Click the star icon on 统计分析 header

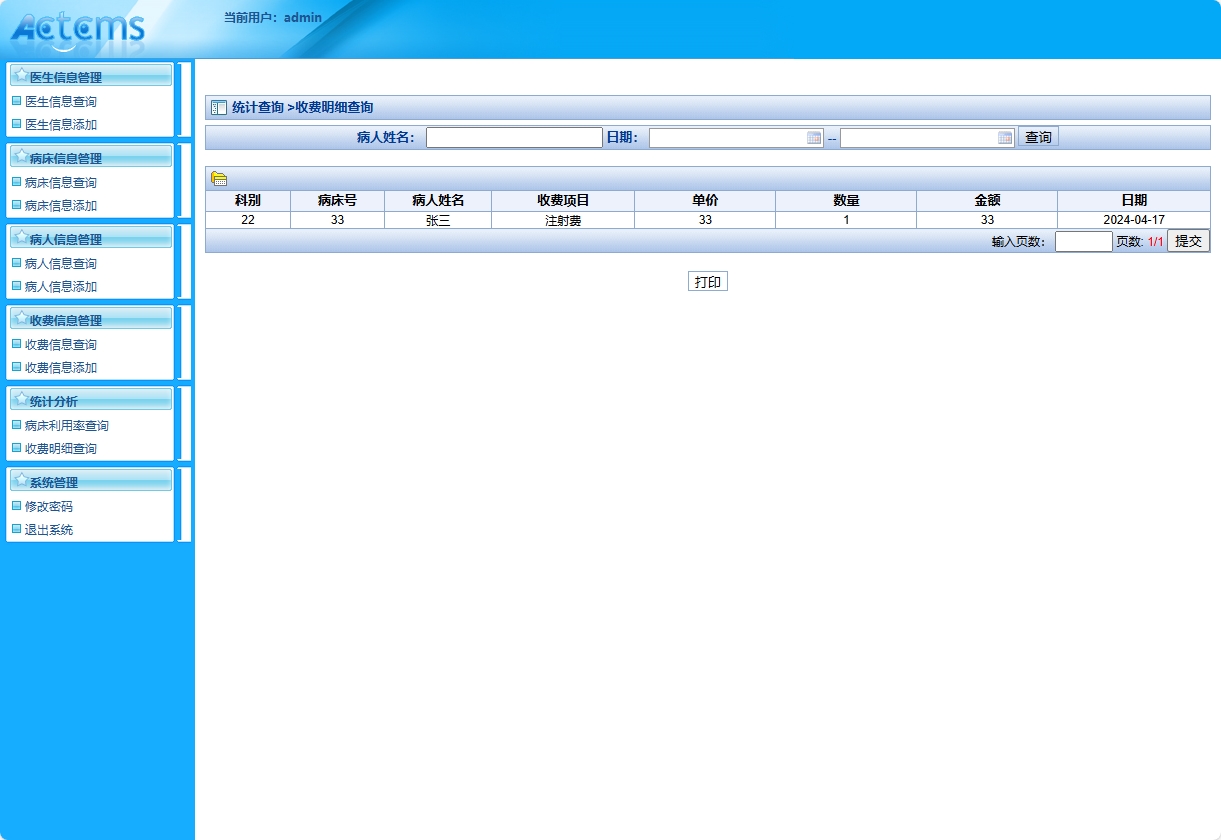(x=20, y=399)
